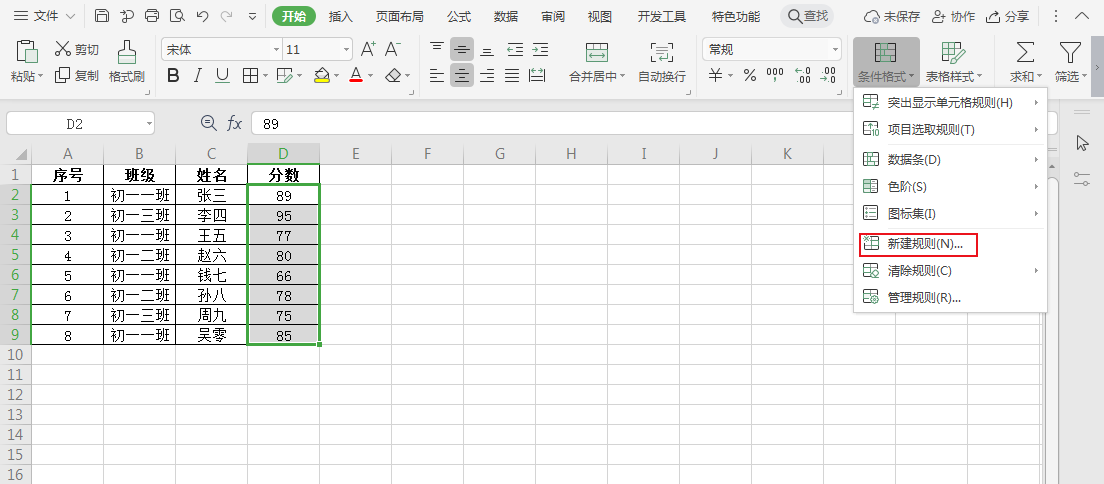Toggle align text left
The width and height of the screenshot is (1104, 484).
(437, 75)
